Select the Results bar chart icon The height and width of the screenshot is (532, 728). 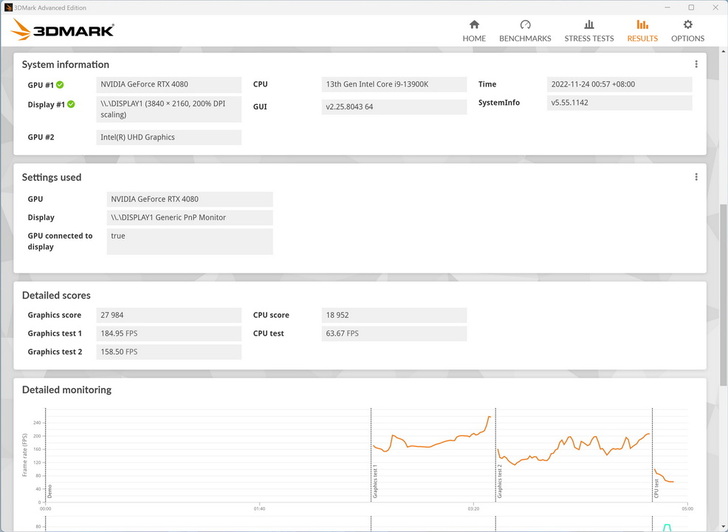[642, 25]
